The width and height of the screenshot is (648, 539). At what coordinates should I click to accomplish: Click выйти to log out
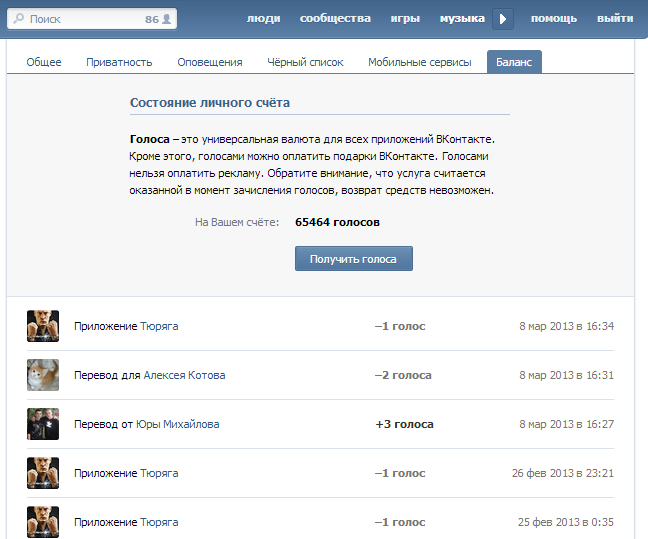coord(615,19)
